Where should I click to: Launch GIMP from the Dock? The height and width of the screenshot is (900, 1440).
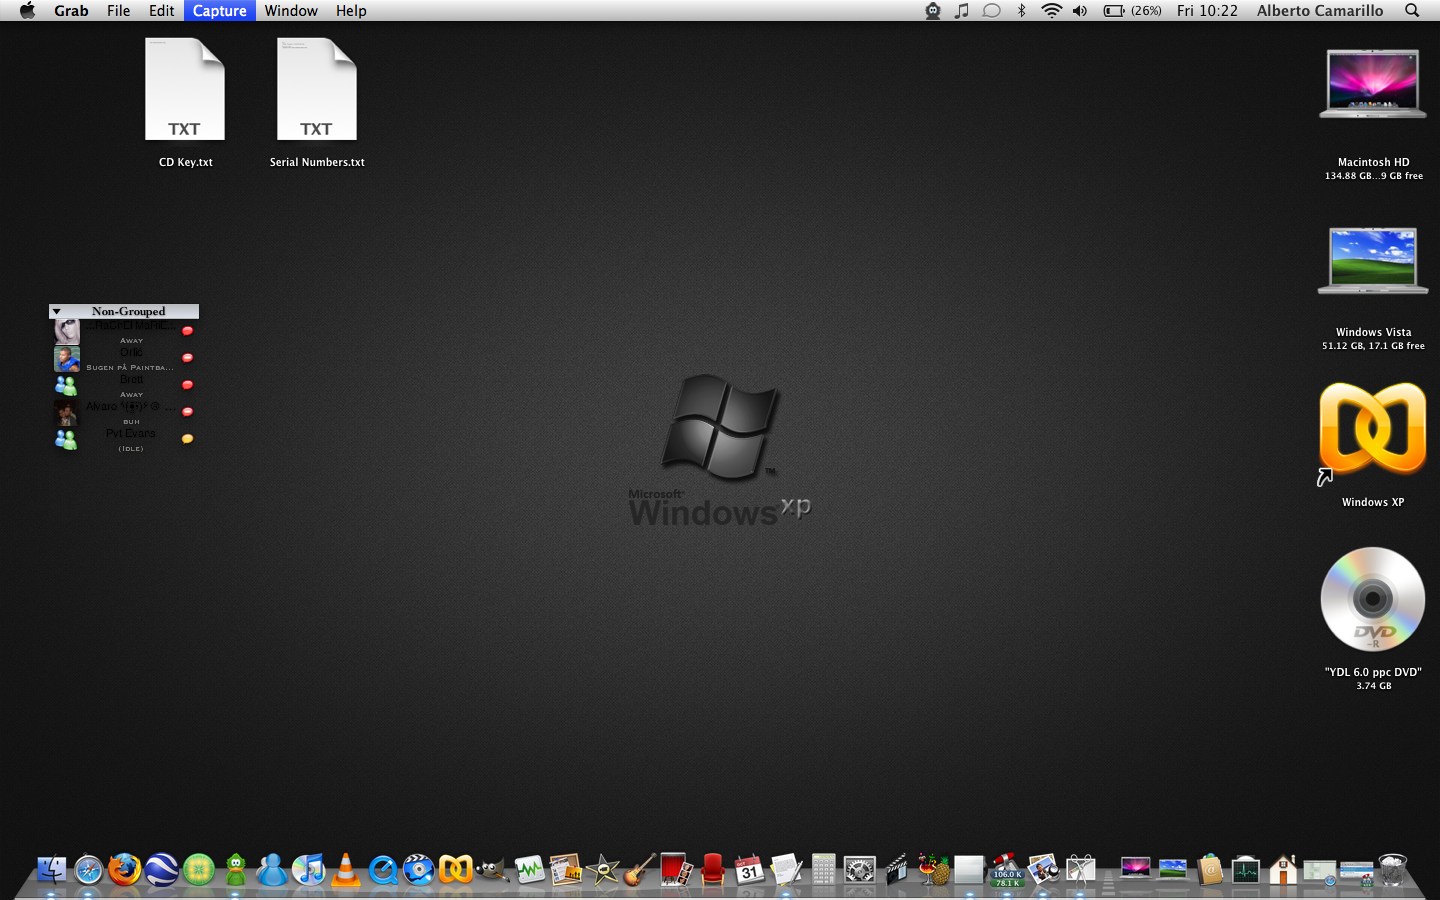(x=491, y=870)
